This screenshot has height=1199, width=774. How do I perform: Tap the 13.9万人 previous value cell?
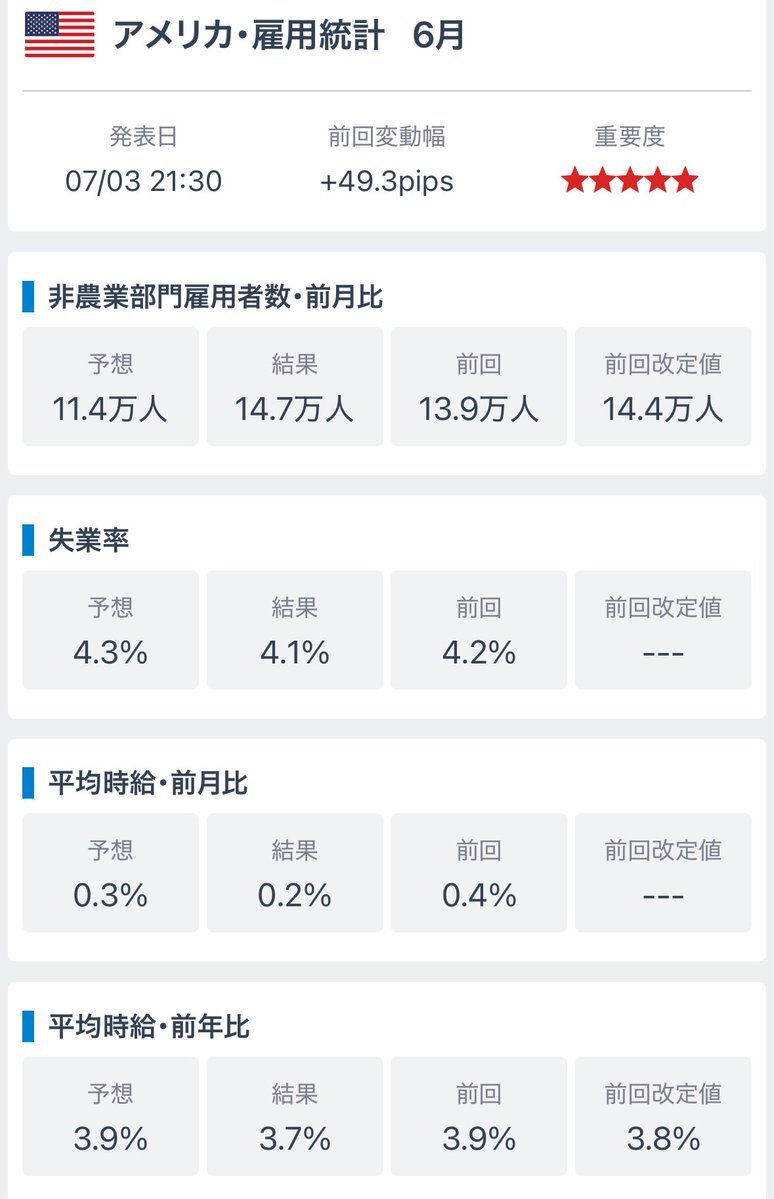click(x=479, y=386)
